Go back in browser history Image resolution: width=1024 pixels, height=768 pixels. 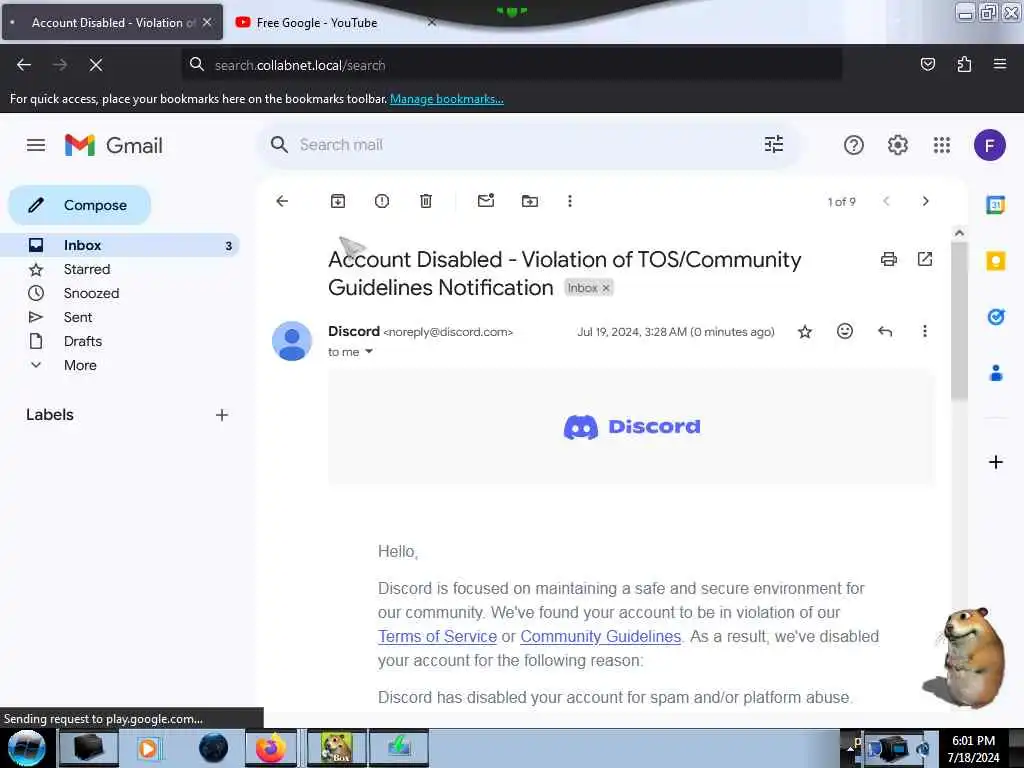pos(24,65)
